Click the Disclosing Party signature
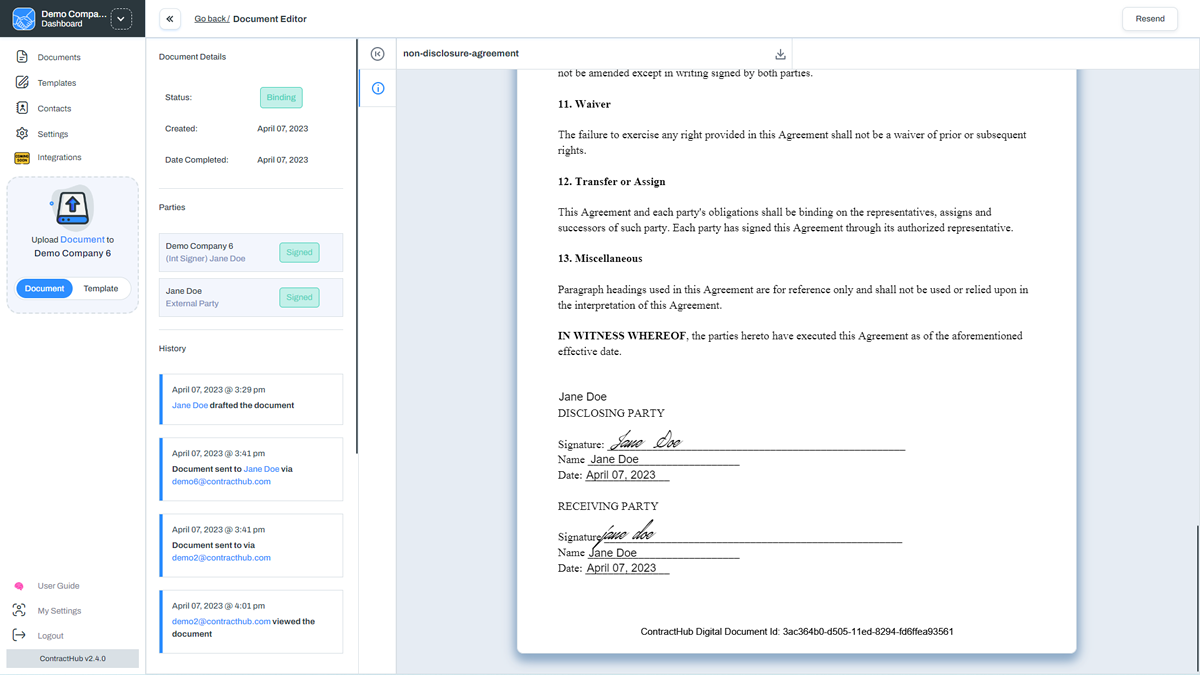This screenshot has width=1200, height=675. [646, 440]
